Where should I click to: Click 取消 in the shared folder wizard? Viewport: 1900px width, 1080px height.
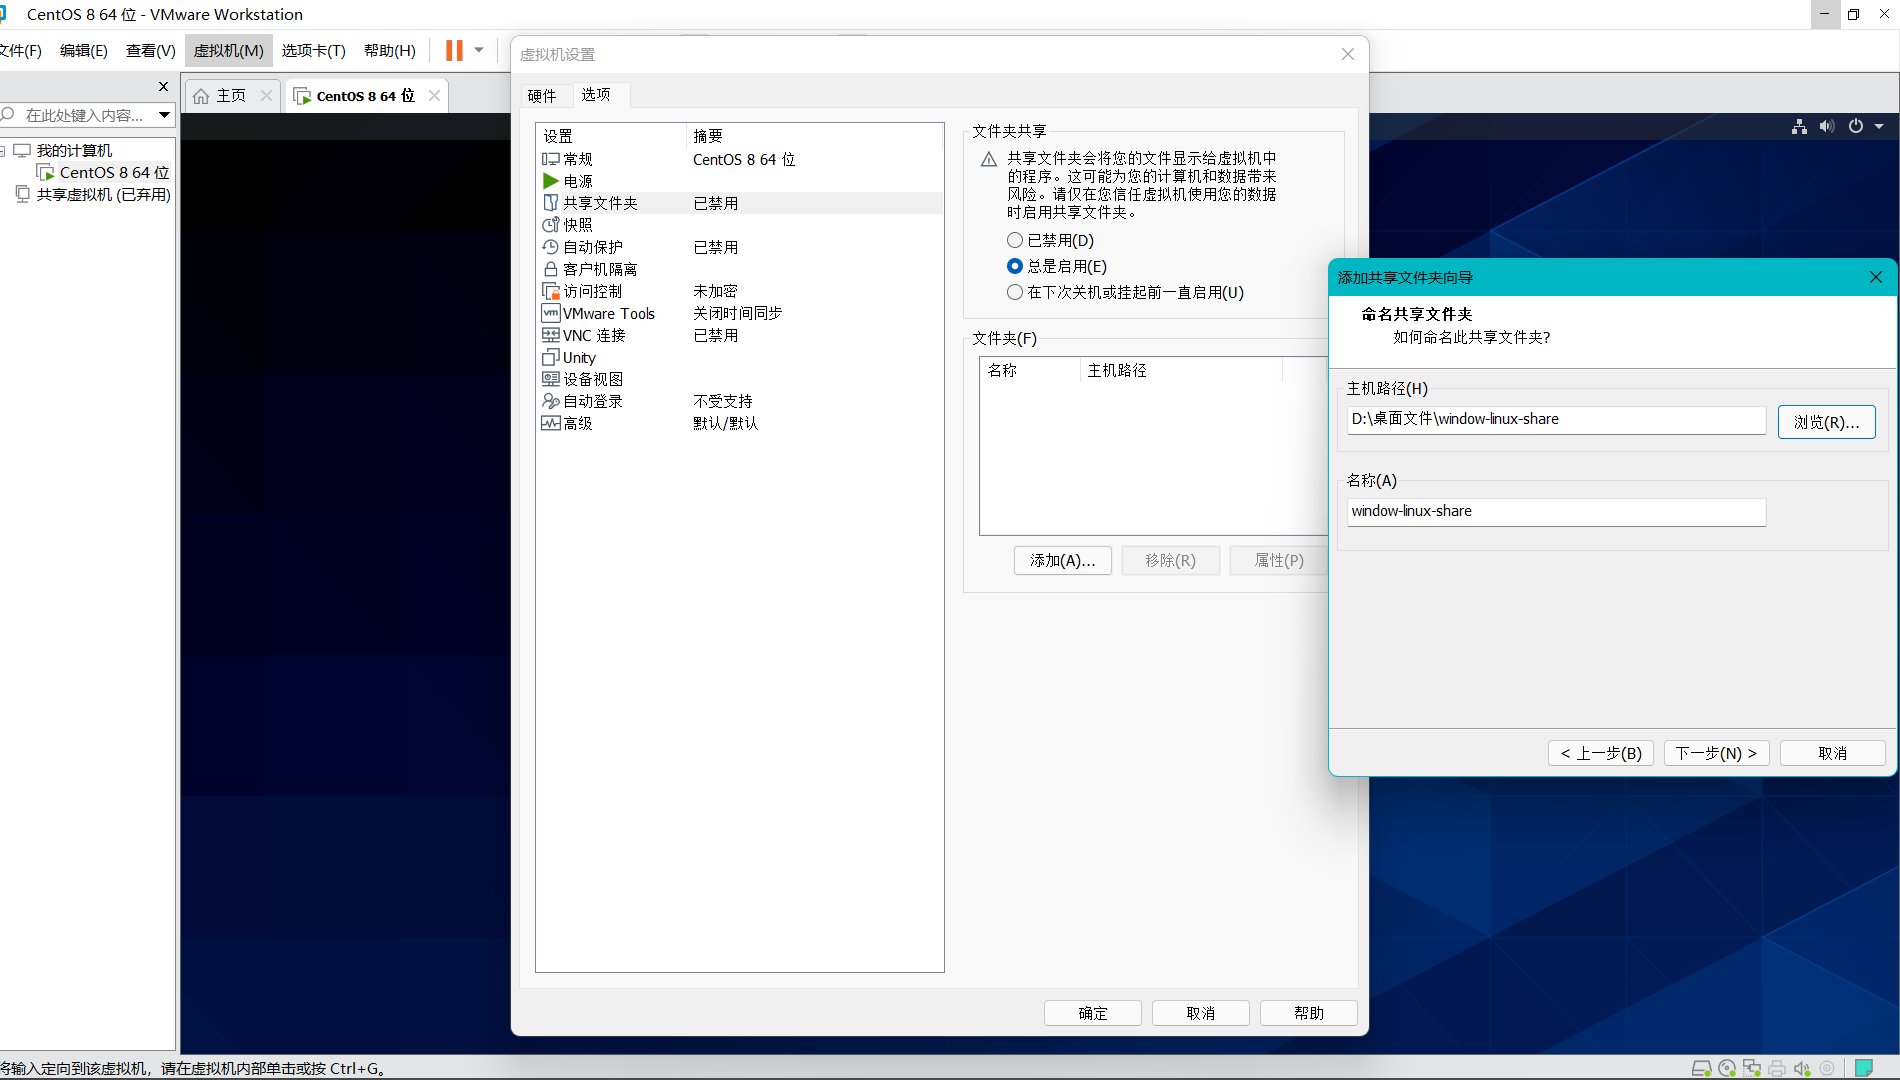[1832, 753]
